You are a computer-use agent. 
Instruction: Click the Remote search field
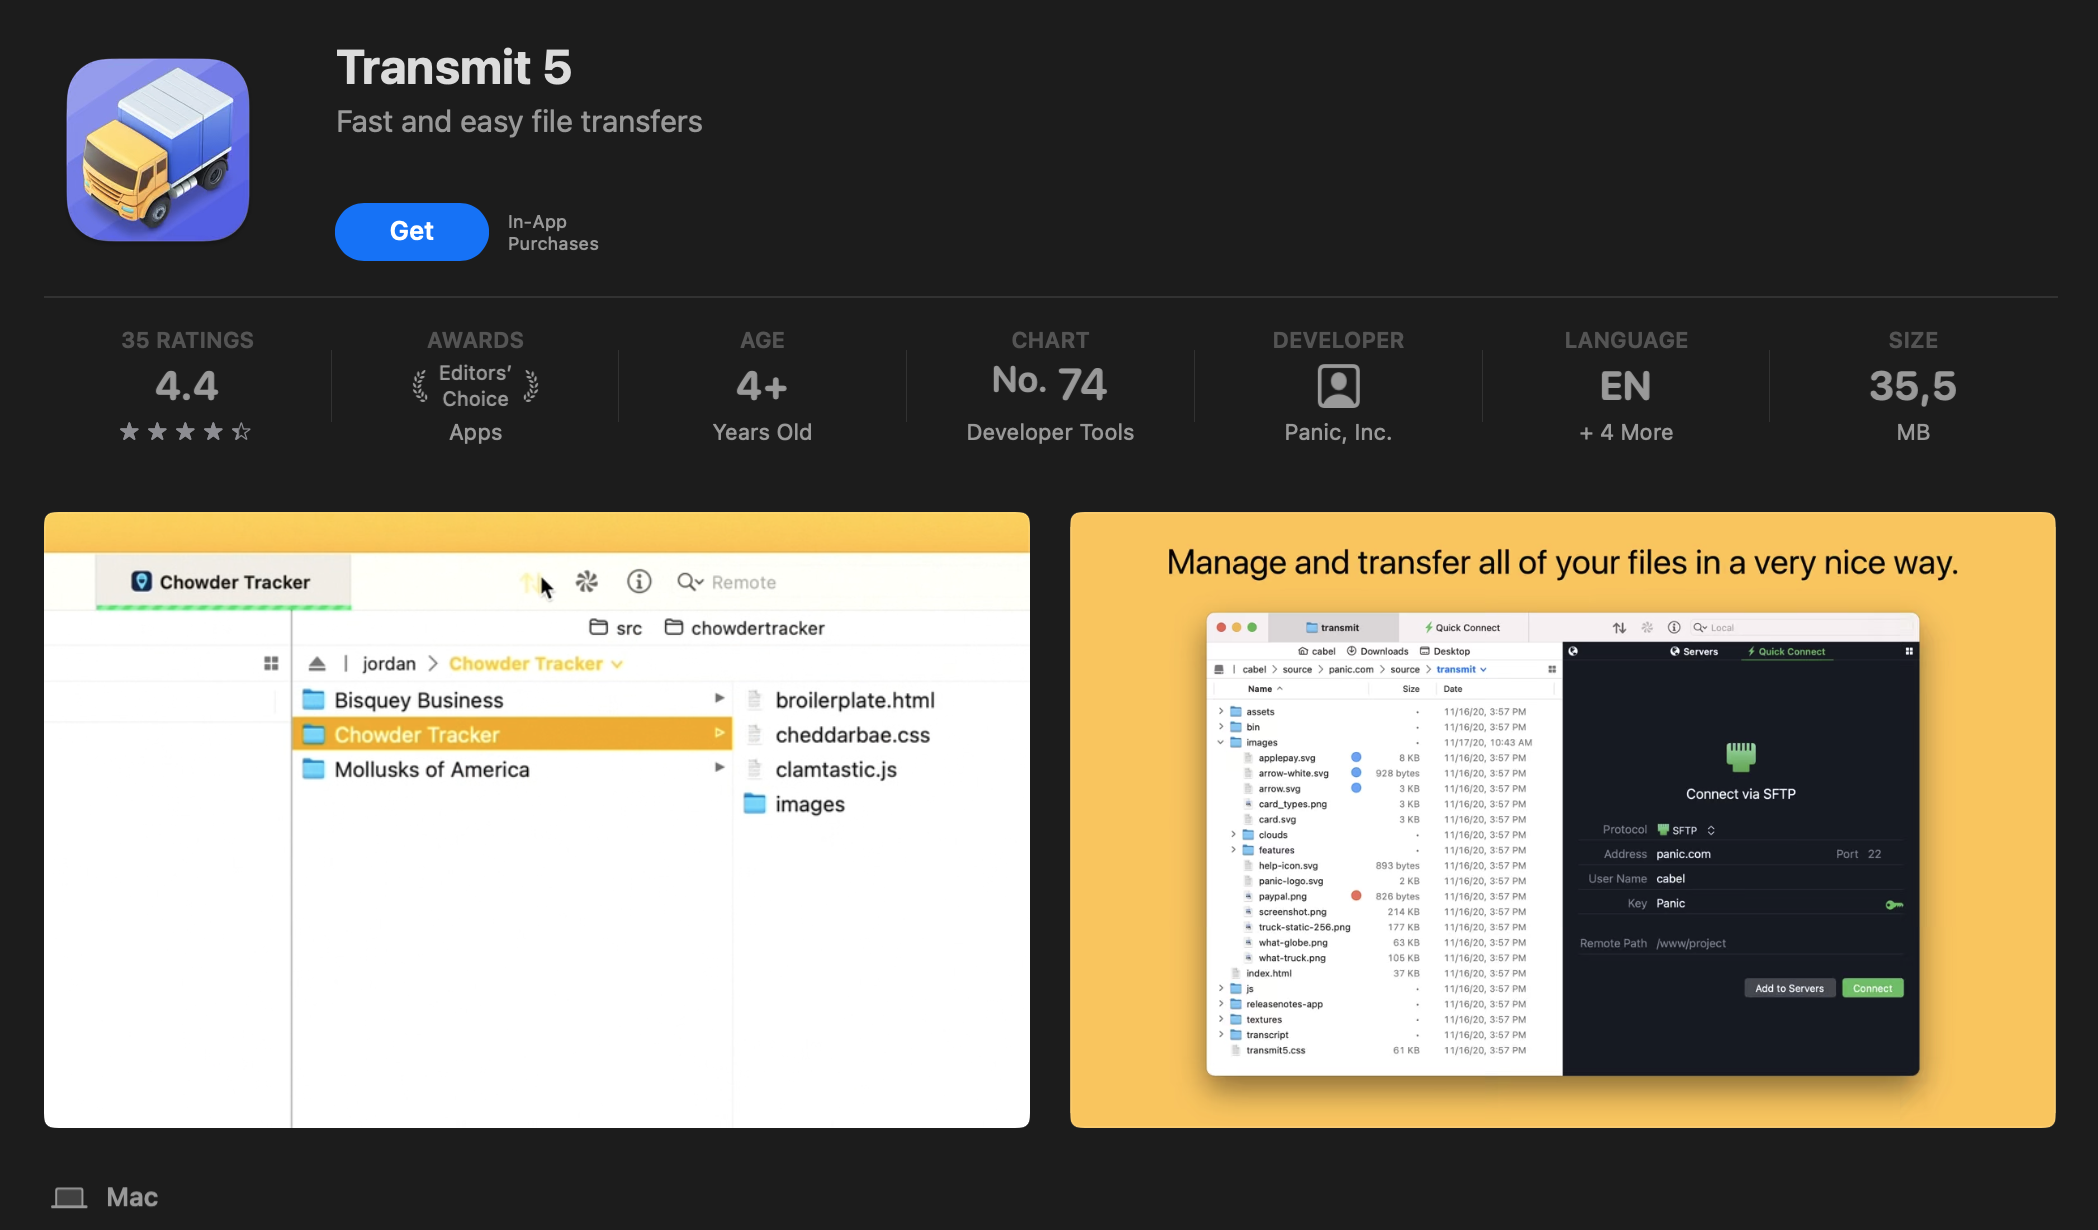click(743, 582)
